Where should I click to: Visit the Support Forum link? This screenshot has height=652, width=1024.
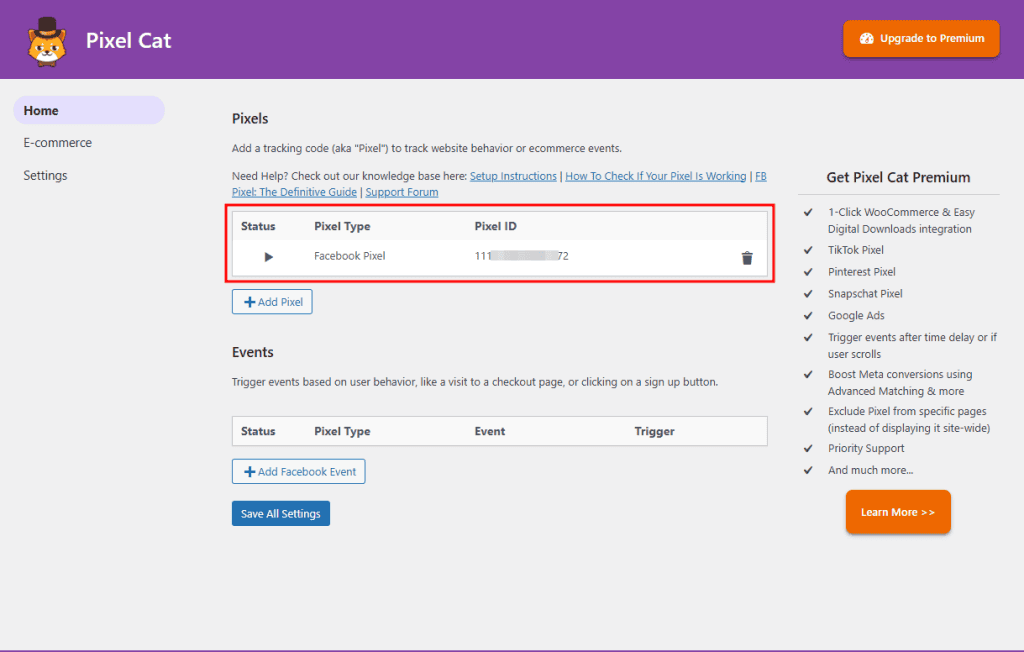pos(402,192)
